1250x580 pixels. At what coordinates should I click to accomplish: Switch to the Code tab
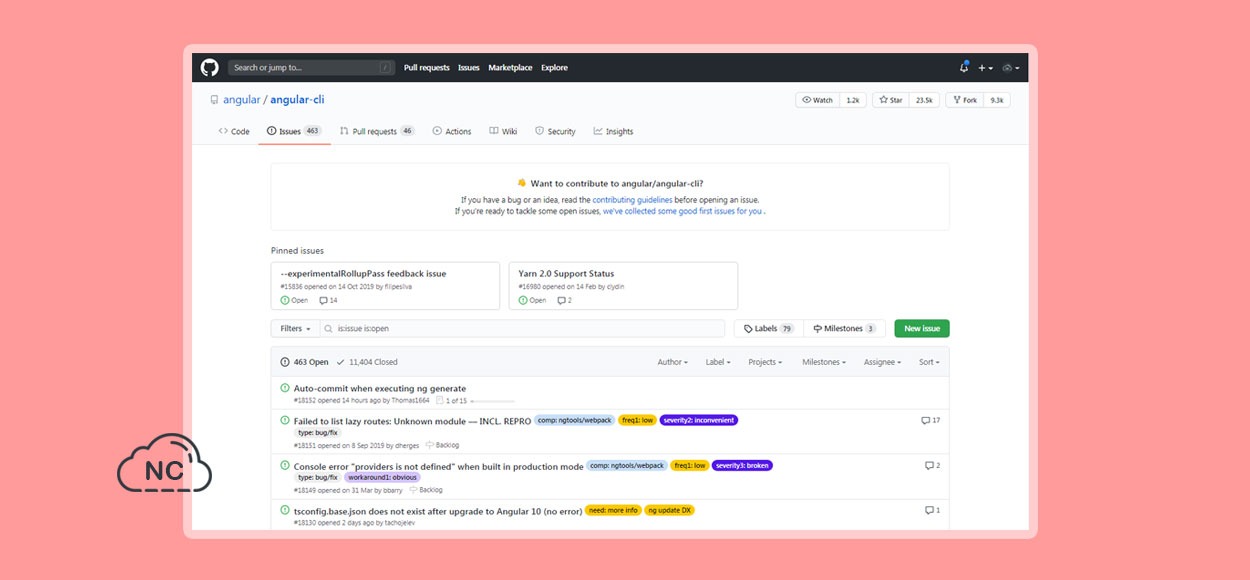tap(234, 132)
